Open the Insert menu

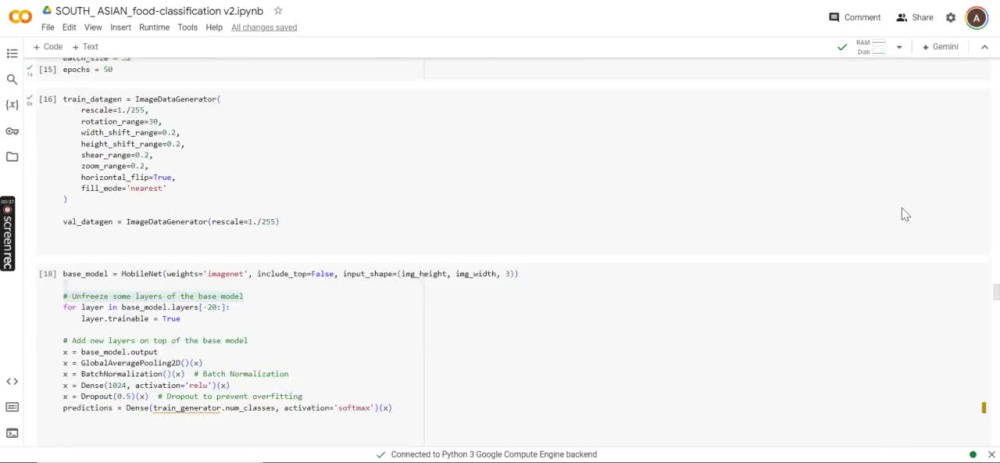pos(121,27)
